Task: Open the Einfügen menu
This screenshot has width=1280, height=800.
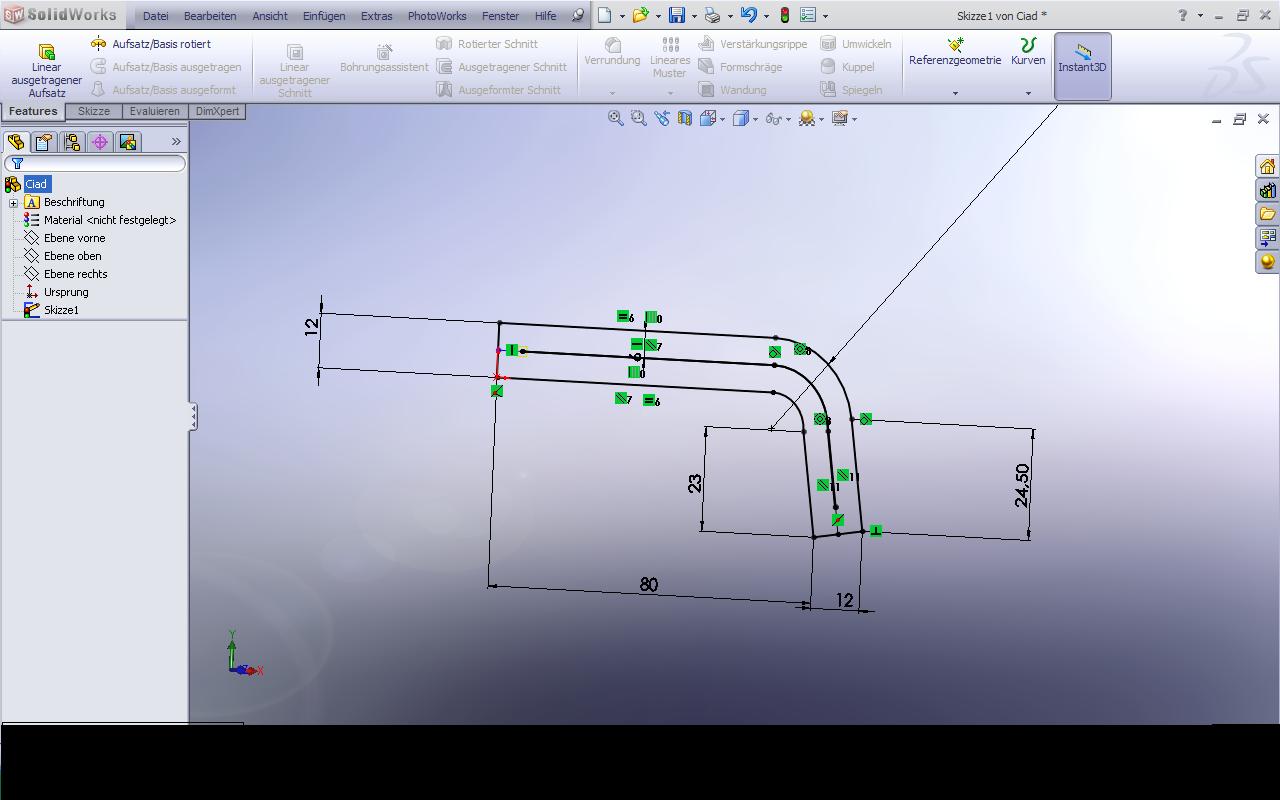Action: pyautogui.click(x=324, y=16)
